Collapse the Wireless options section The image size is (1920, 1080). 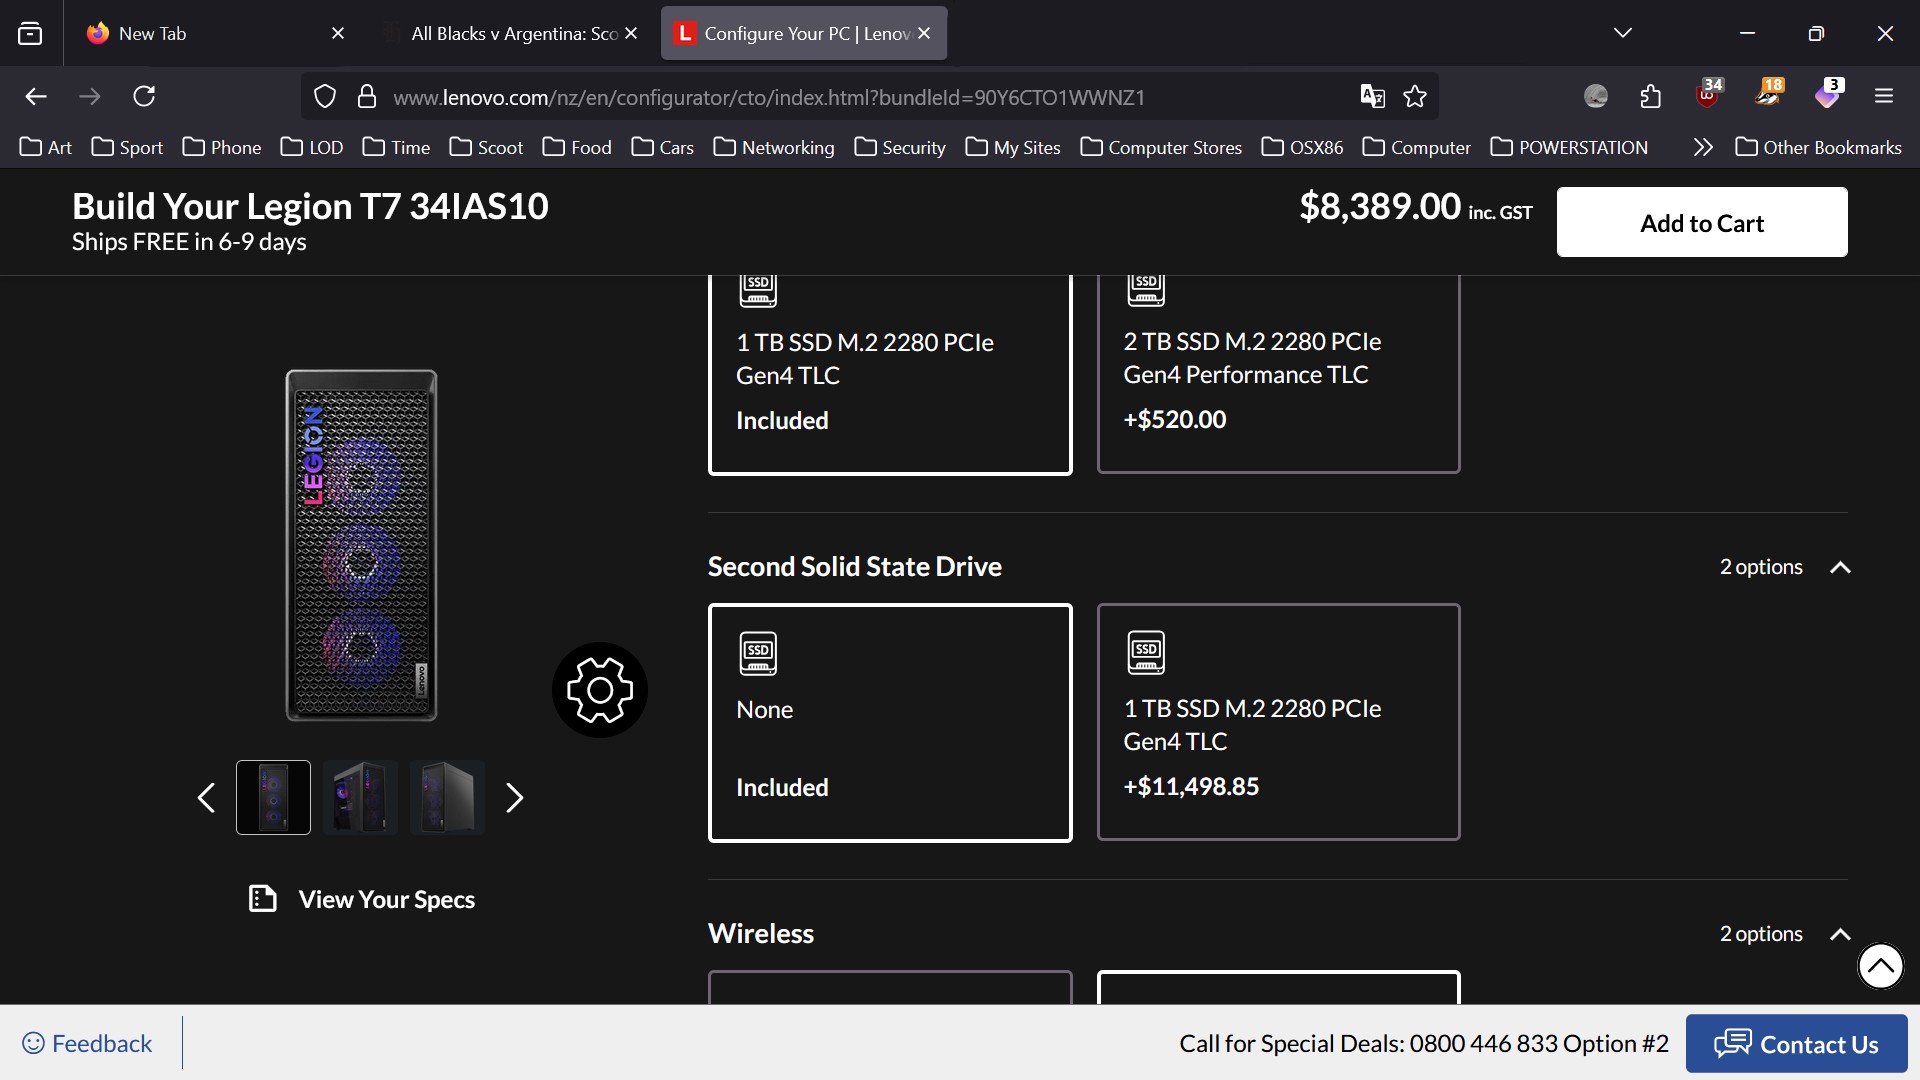[1839, 934]
